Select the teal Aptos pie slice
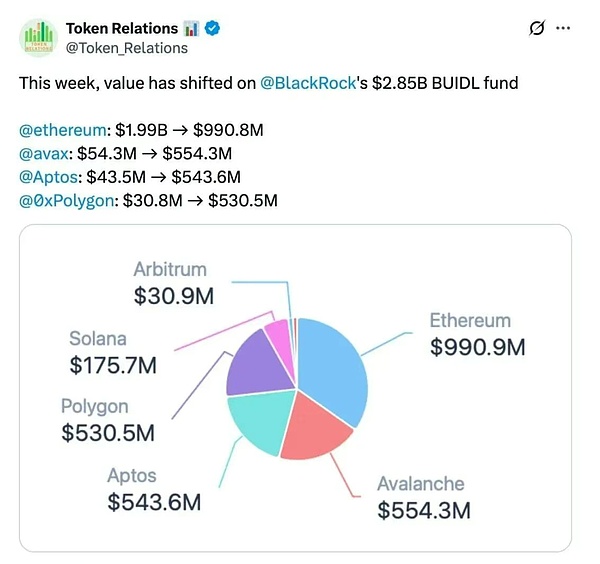 (x=257, y=427)
